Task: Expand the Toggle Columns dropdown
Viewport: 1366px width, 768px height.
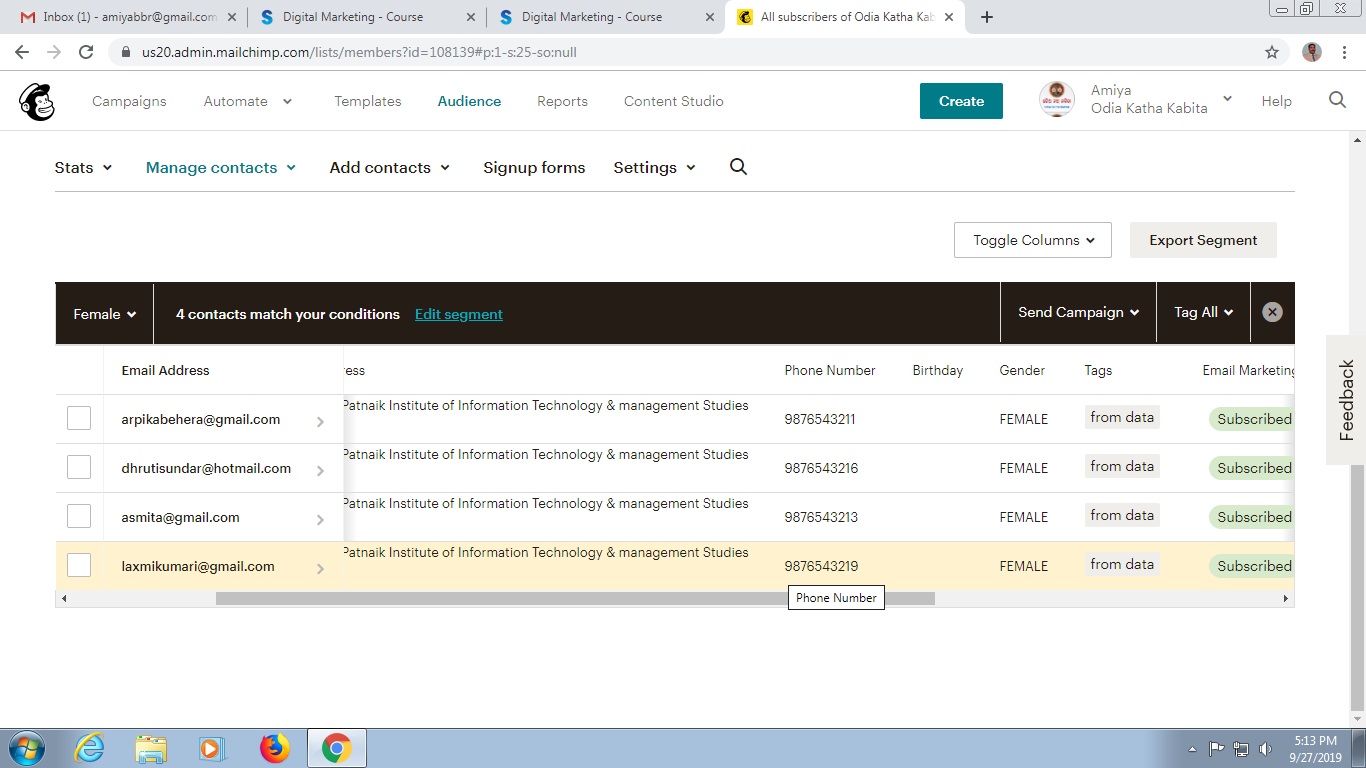Action: coord(1032,240)
